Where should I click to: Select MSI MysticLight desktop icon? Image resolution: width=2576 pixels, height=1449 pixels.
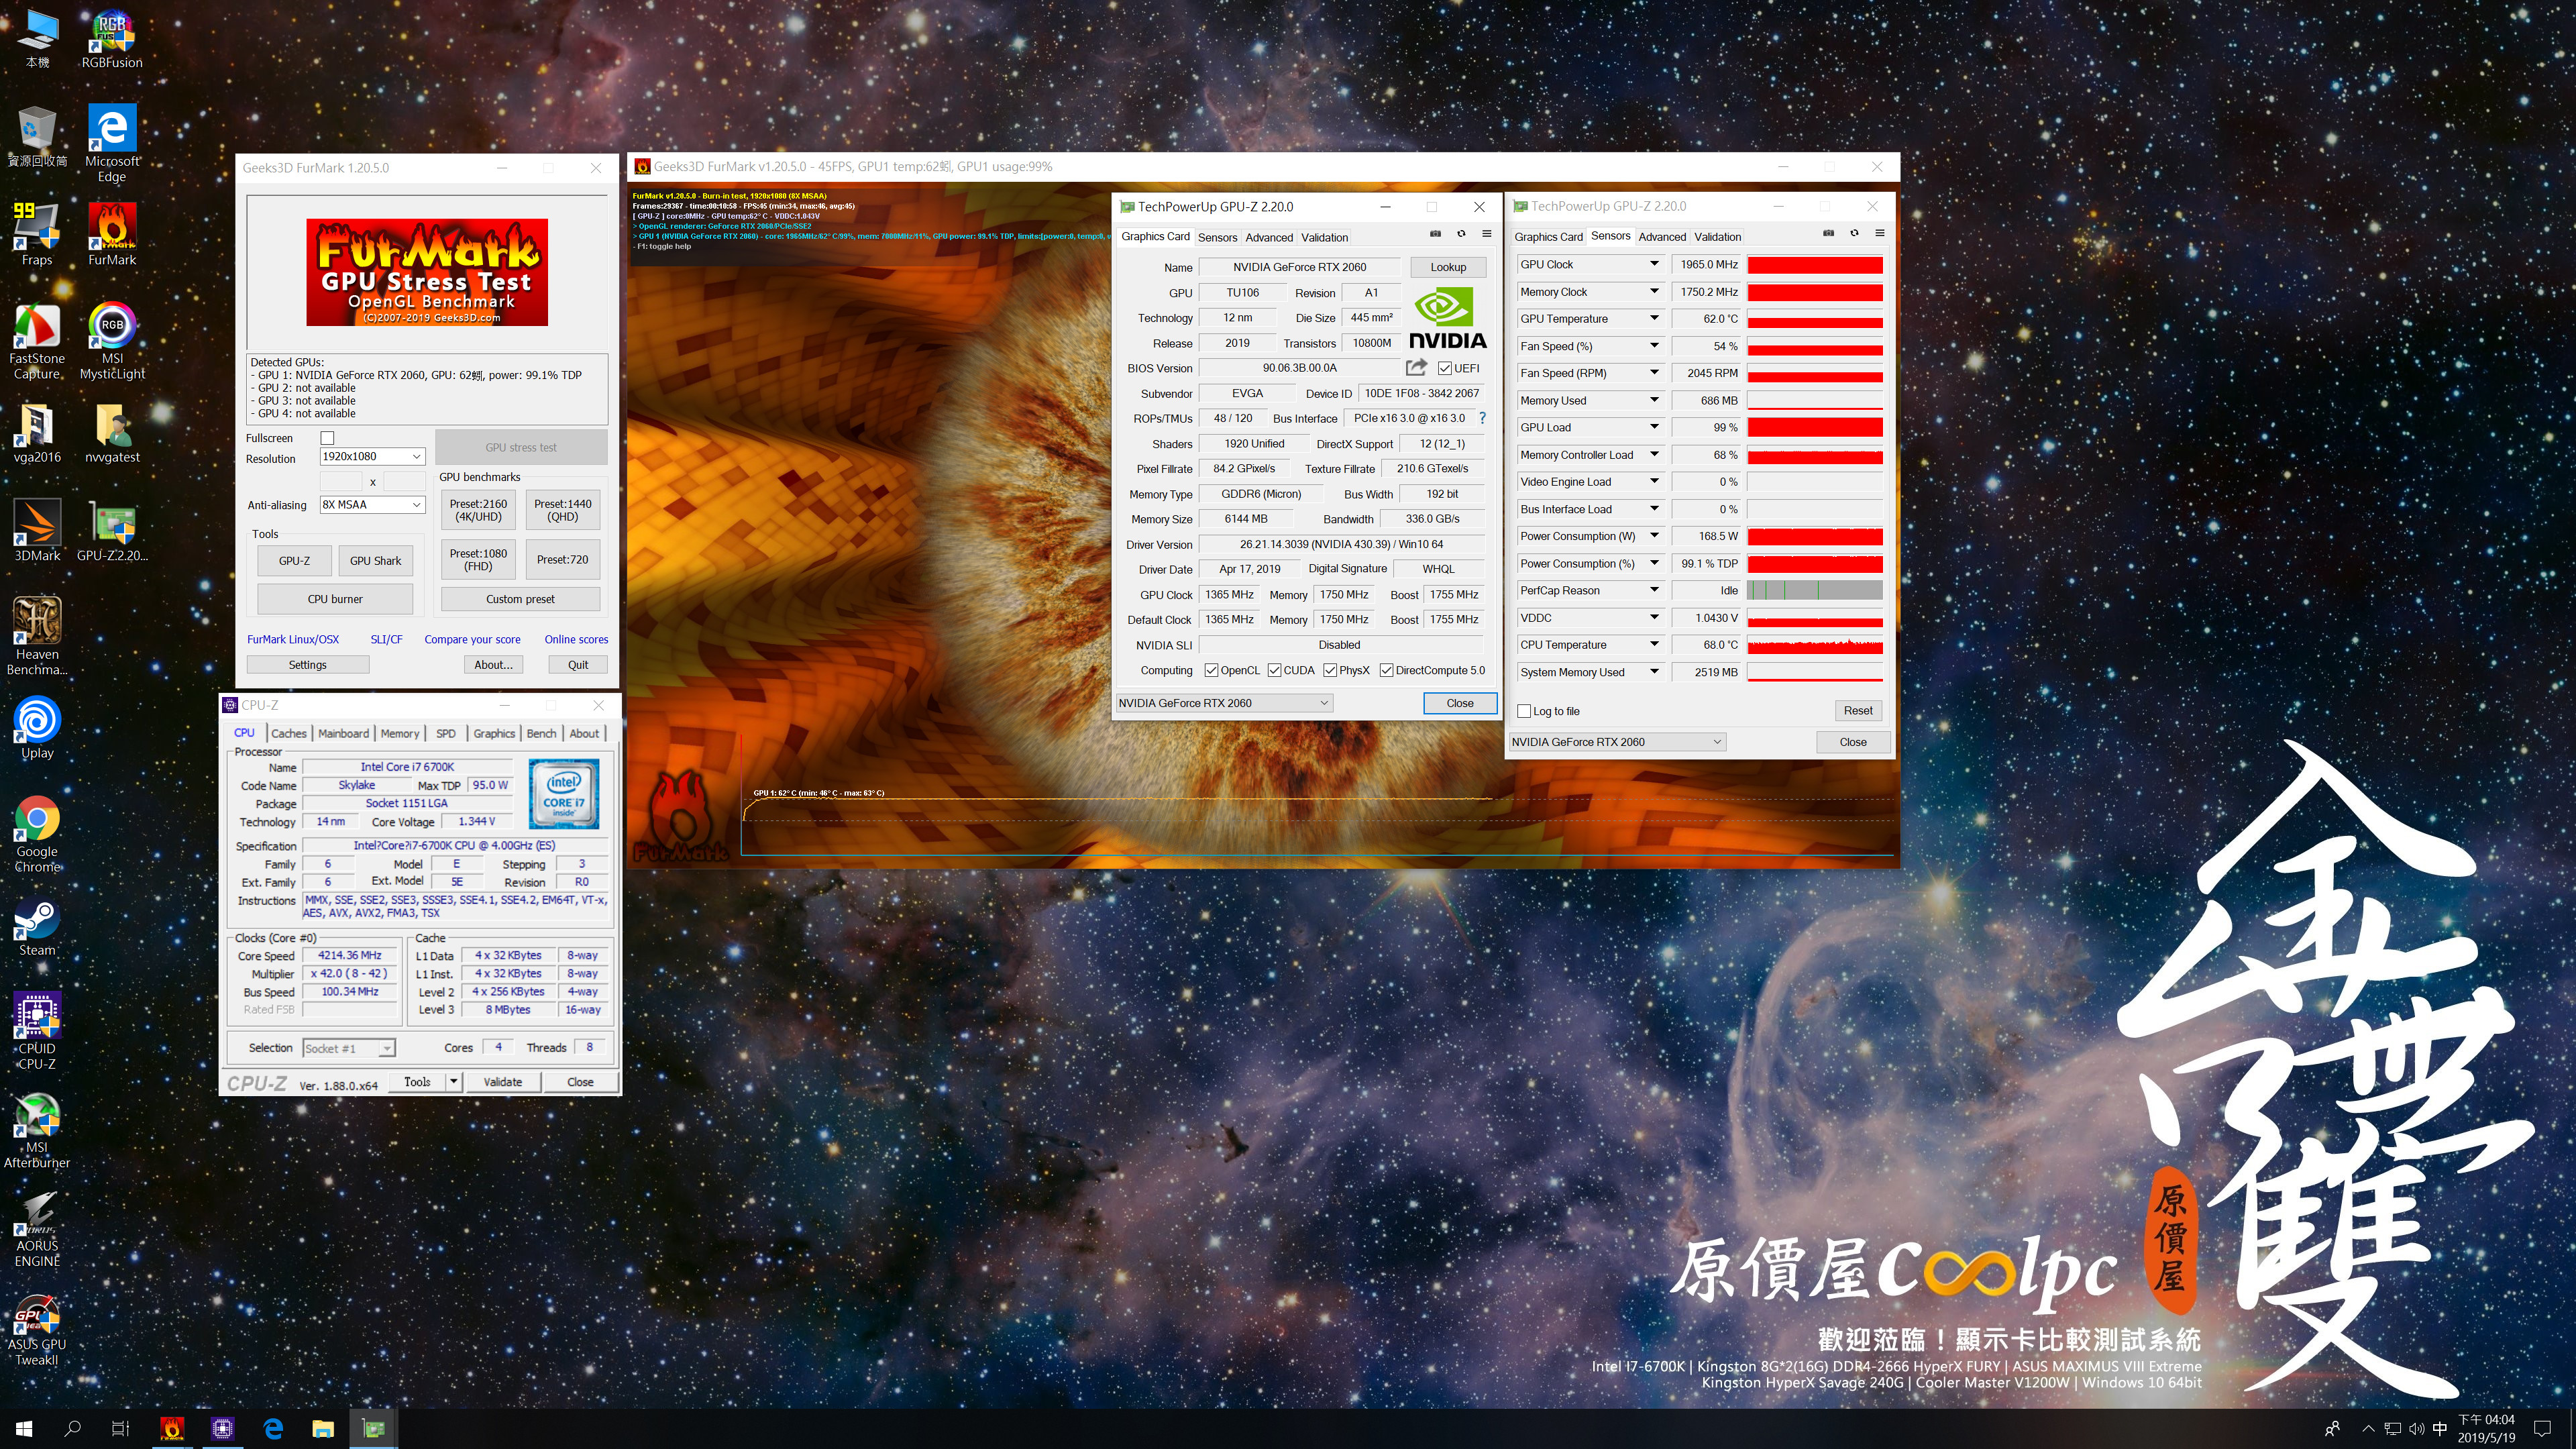[x=112, y=340]
